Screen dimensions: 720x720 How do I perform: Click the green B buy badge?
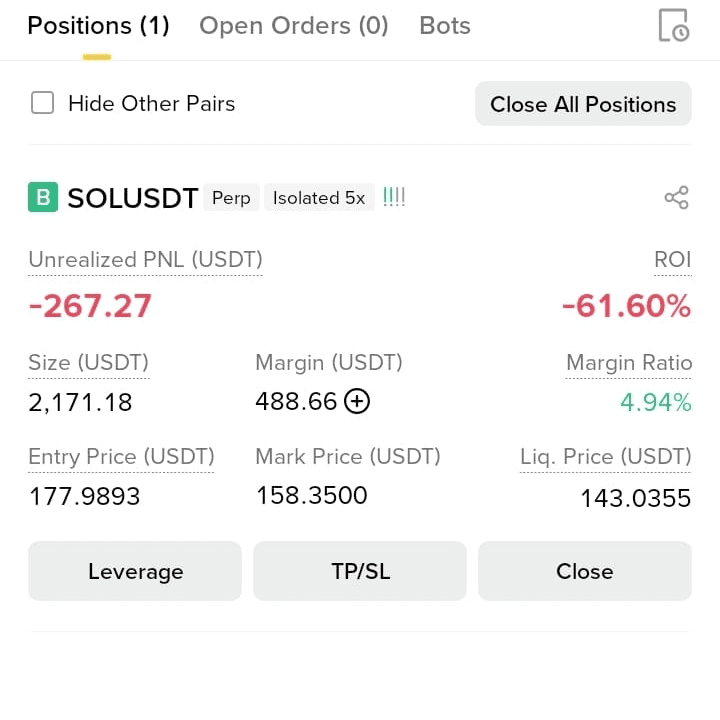pos(43,197)
